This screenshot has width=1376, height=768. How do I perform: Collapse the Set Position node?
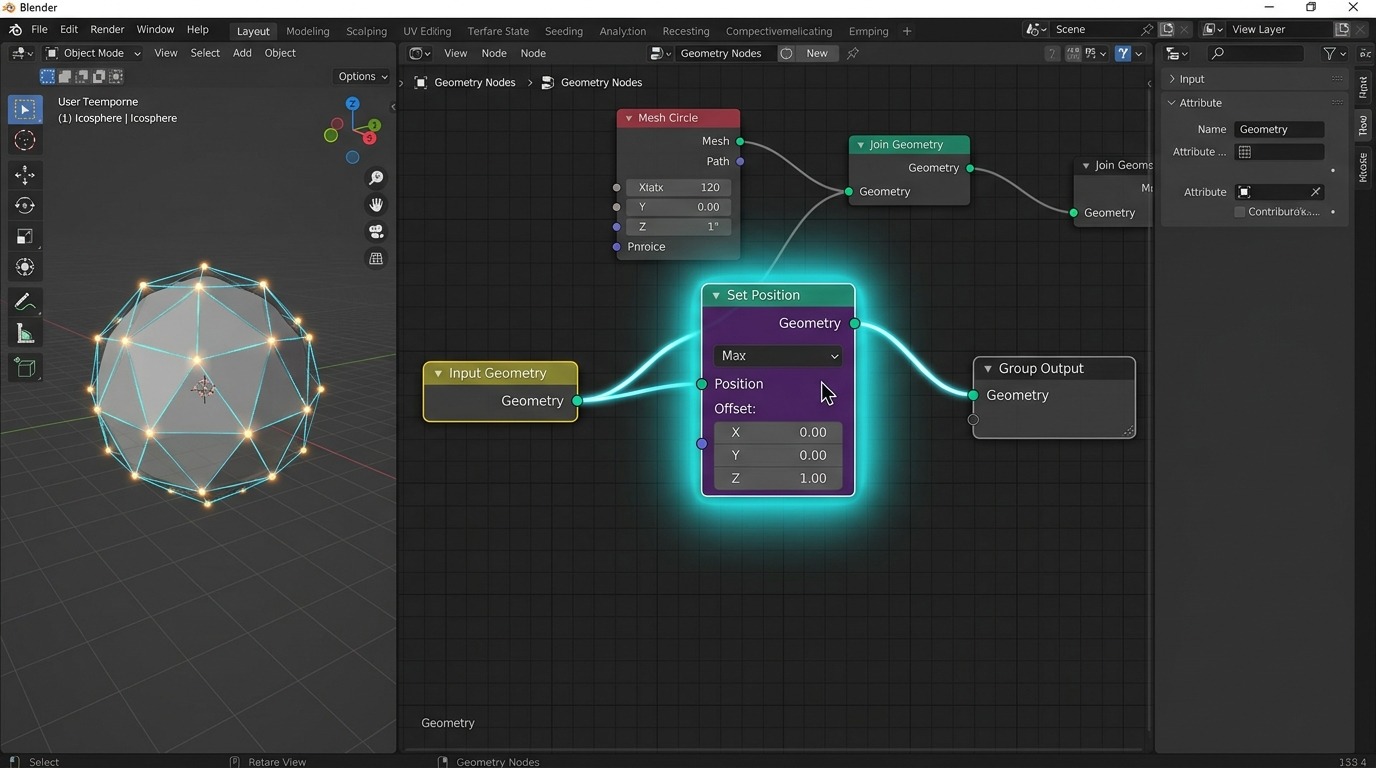[x=716, y=295]
